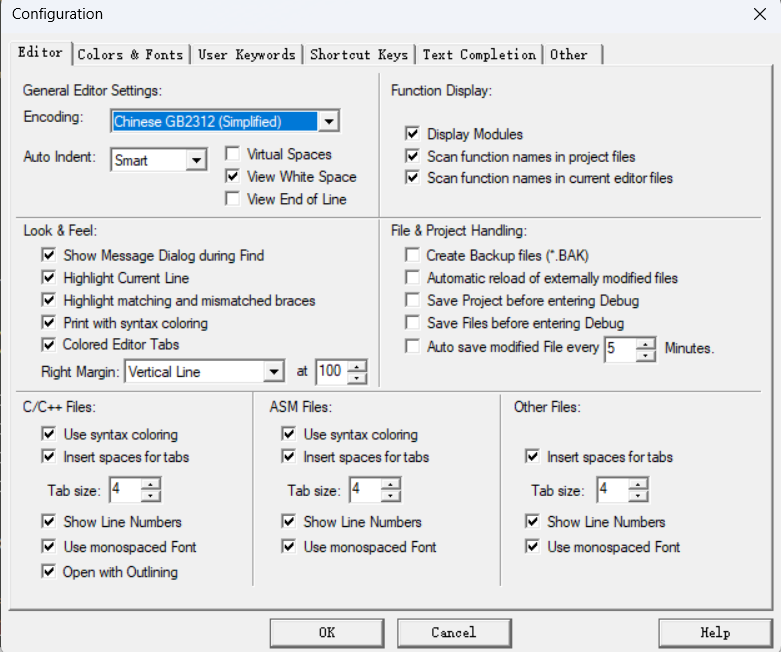Toggle C/C++ Use syntax coloring
Screen dimensions: 781x652
click(x=49, y=434)
